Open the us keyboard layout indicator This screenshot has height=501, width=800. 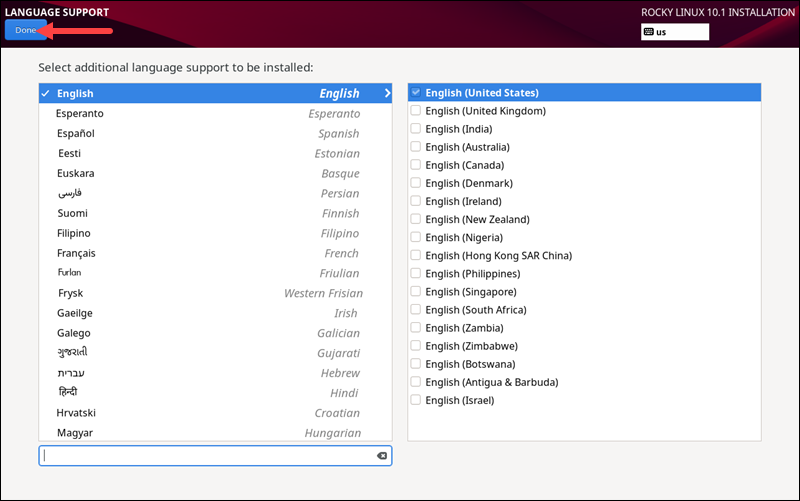tap(674, 32)
